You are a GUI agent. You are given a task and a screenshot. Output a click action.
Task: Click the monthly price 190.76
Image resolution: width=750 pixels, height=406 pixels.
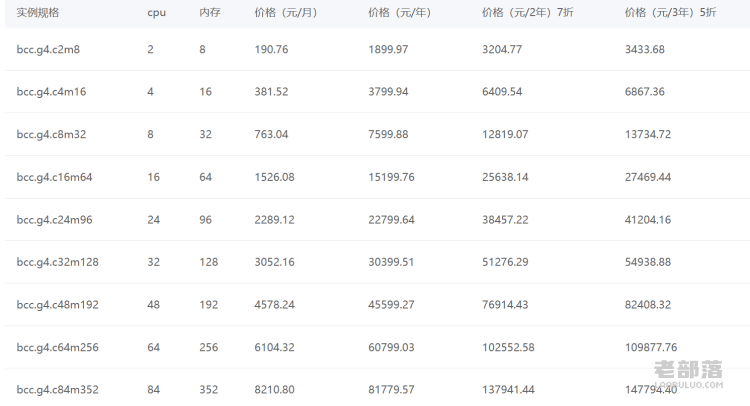coord(271,49)
